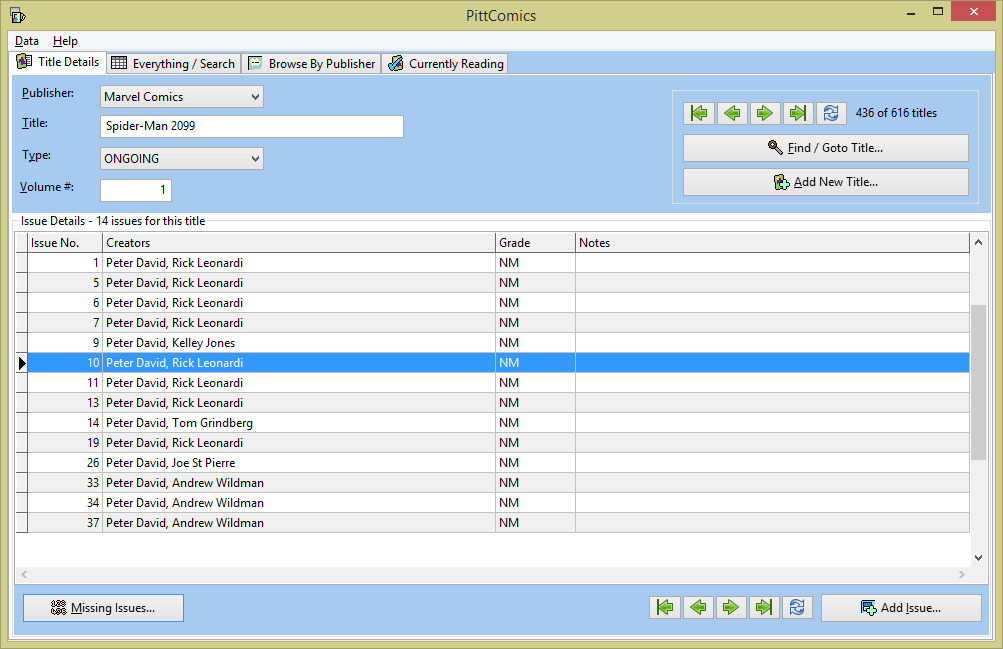The width and height of the screenshot is (1003, 649).
Task: Click Issue No. column header
Action: 65,243
